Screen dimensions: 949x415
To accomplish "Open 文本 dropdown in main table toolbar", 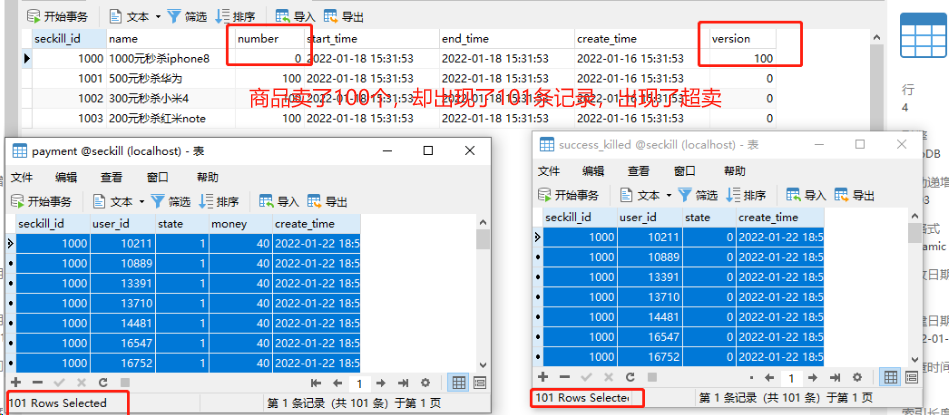I will coord(135,16).
